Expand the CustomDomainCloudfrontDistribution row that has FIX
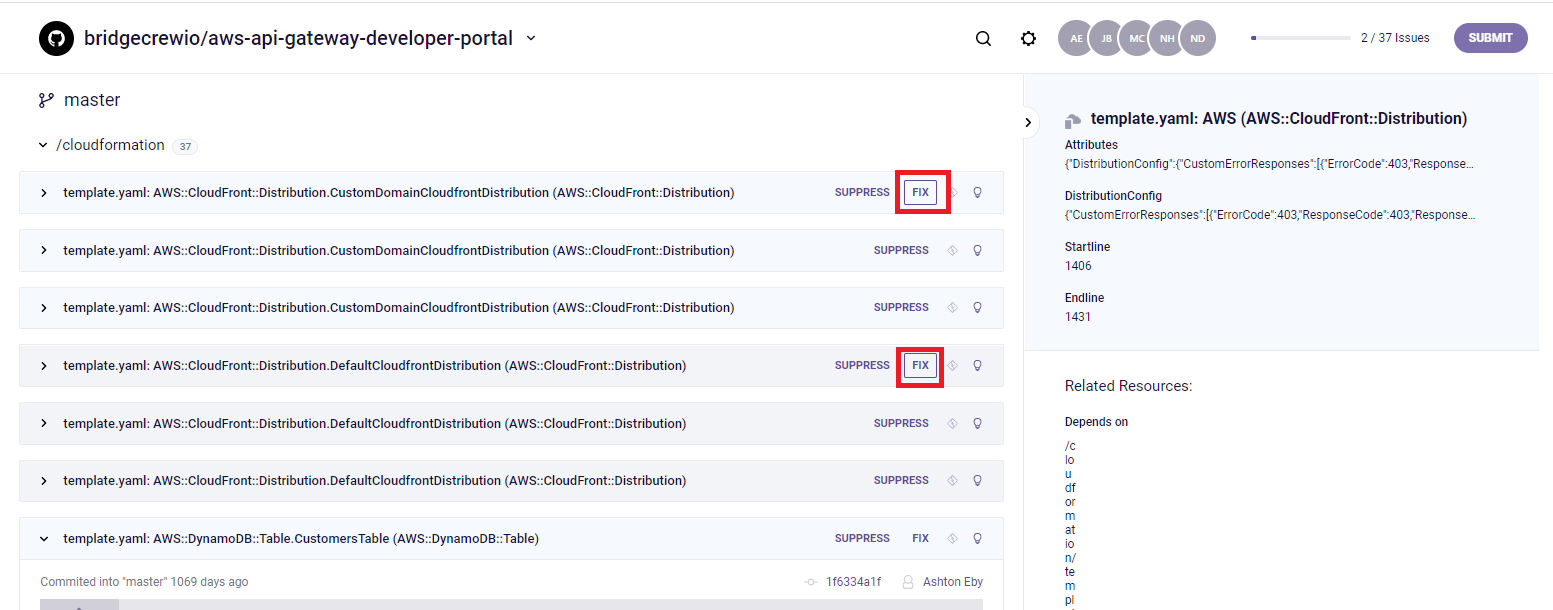 click(43, 192)
